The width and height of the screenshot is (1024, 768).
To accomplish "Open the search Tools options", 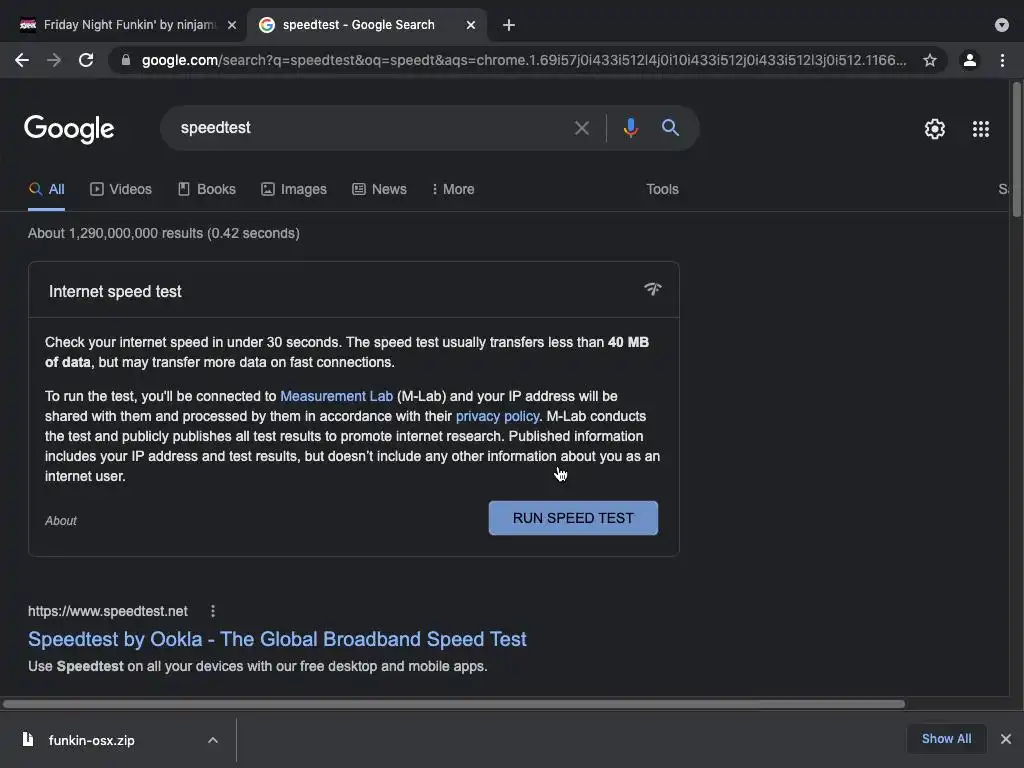I will tap(662, 189).
